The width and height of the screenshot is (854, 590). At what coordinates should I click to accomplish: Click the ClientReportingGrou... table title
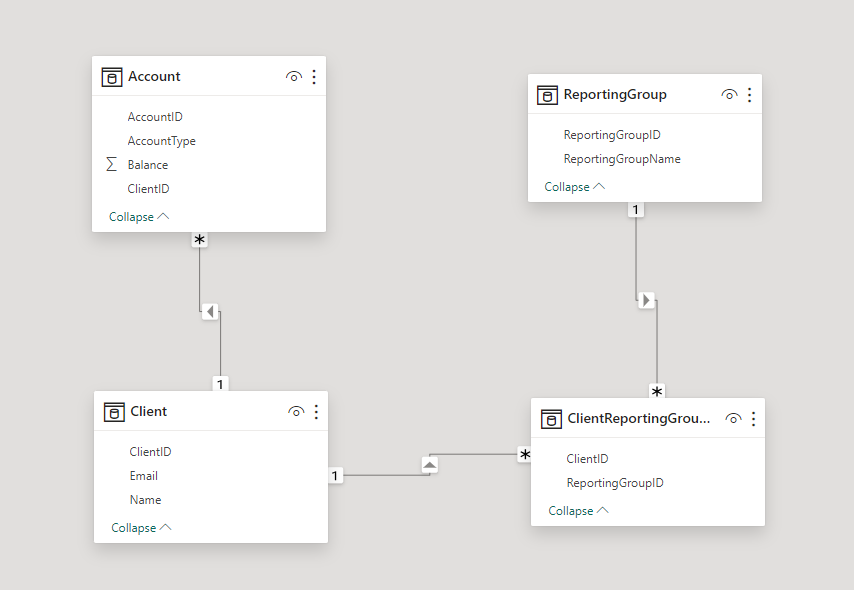click(639, 418)
